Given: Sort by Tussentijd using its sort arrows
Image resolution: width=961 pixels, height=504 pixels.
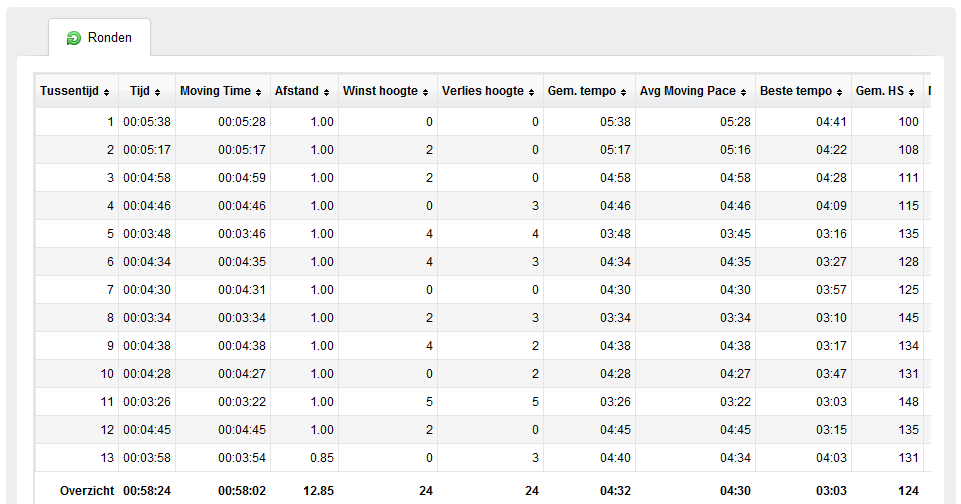Looking at the screenshot, I should point(107,92).
